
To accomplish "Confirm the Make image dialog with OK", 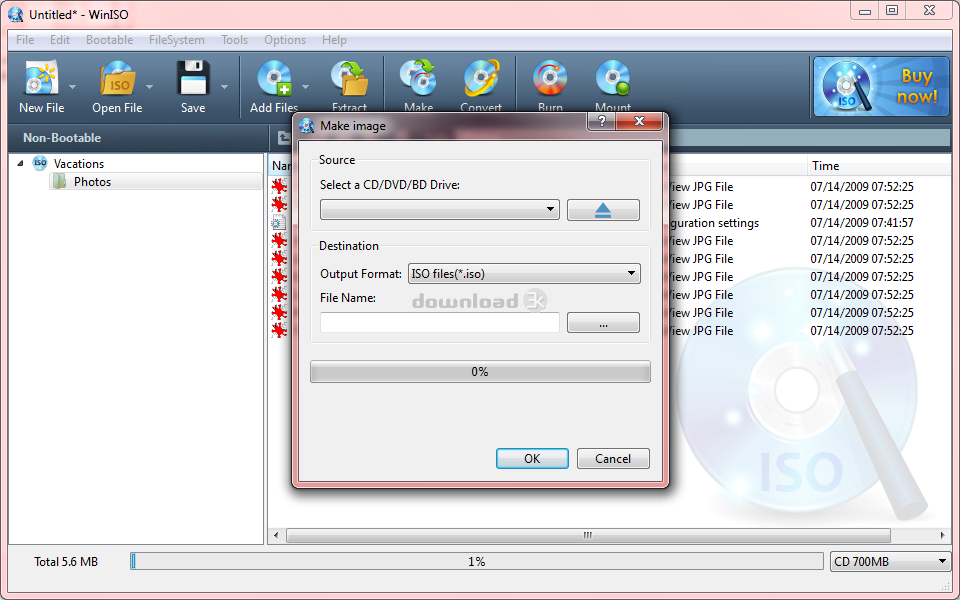I will click(532, 458).
